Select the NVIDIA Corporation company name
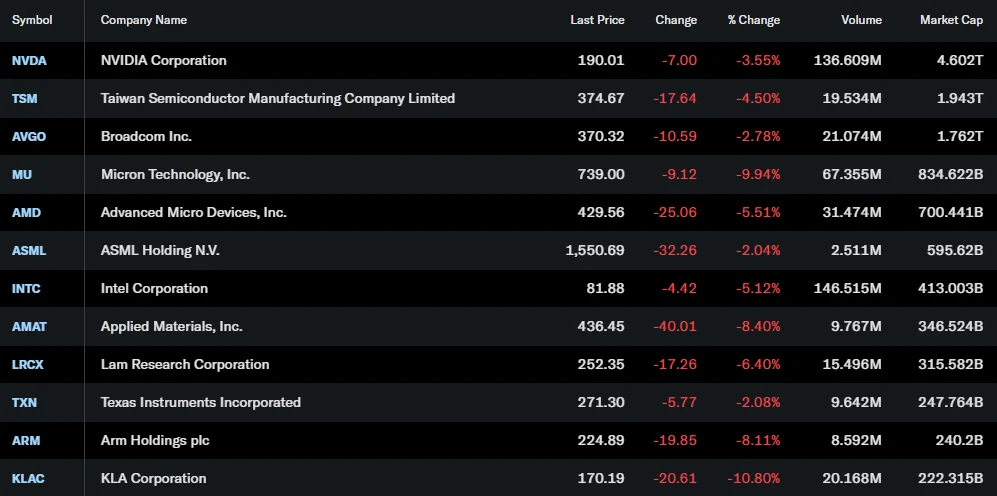Screen dimensions: 997x496 coord(163,60)
